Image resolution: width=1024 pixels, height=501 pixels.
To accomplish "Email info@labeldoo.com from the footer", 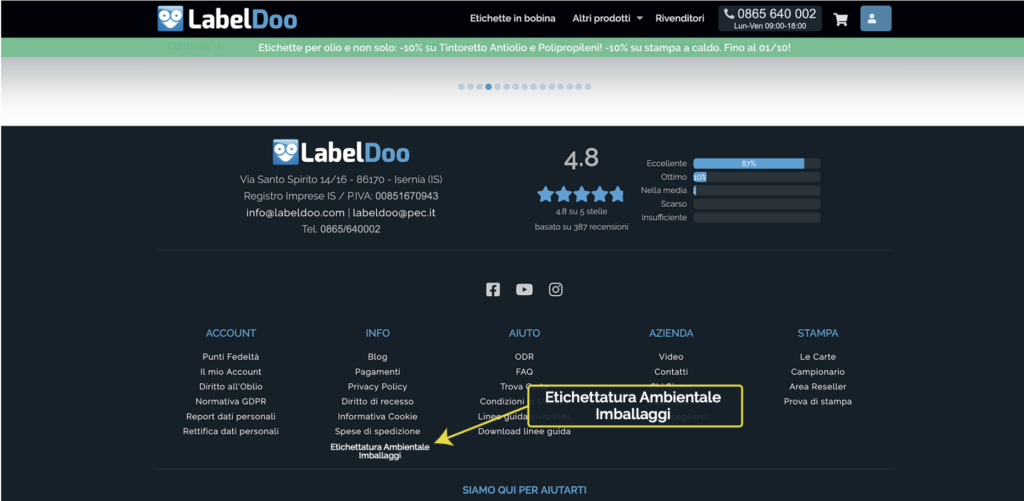I will [295, 212].
